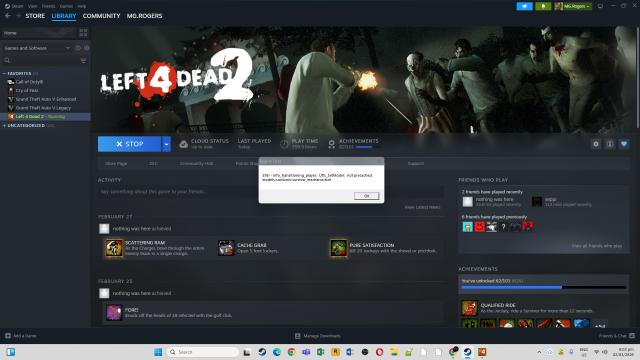Open the DLC link
This screenshot has width=640, height=360.
(153, 164)
